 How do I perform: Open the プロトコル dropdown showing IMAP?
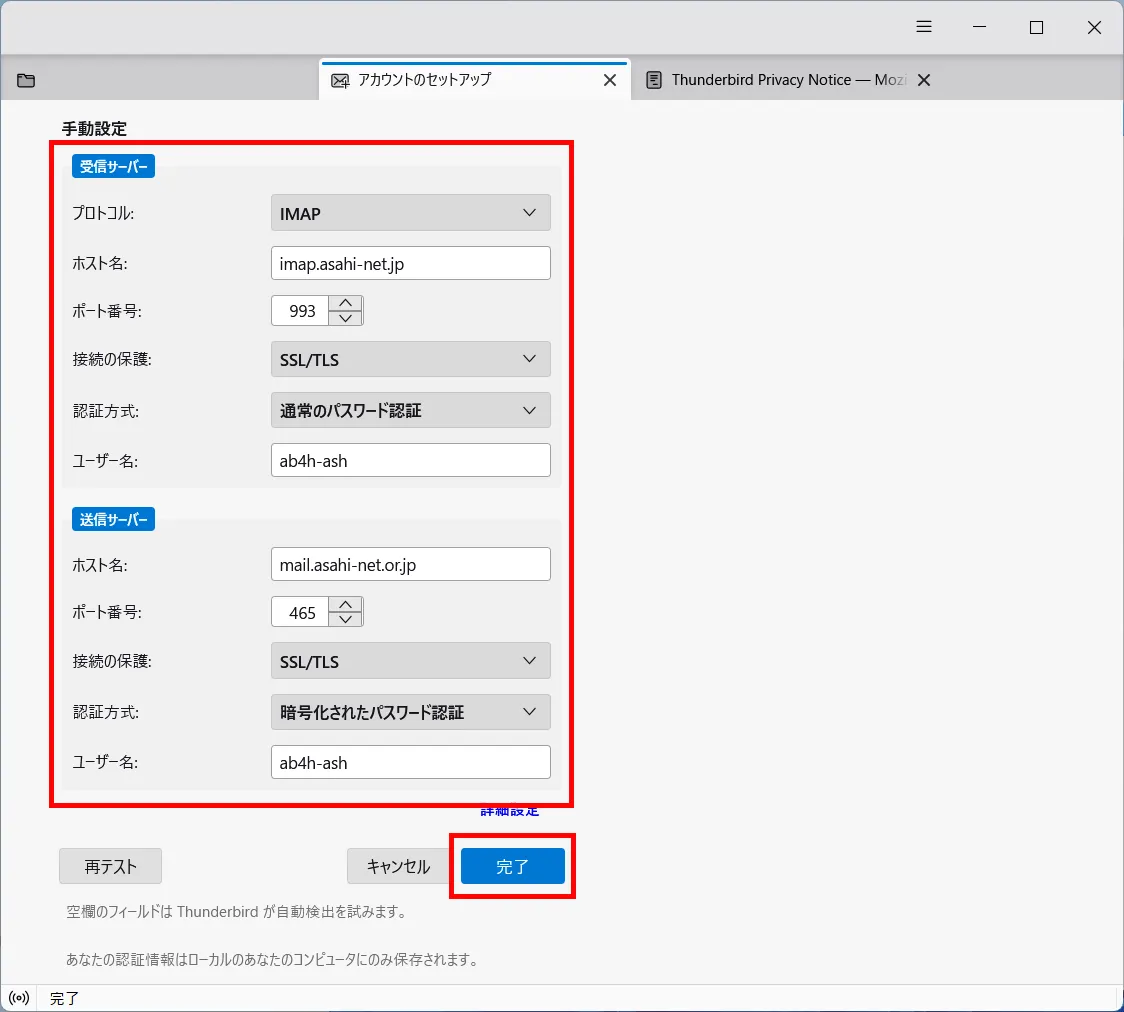(x=410, y=212)
